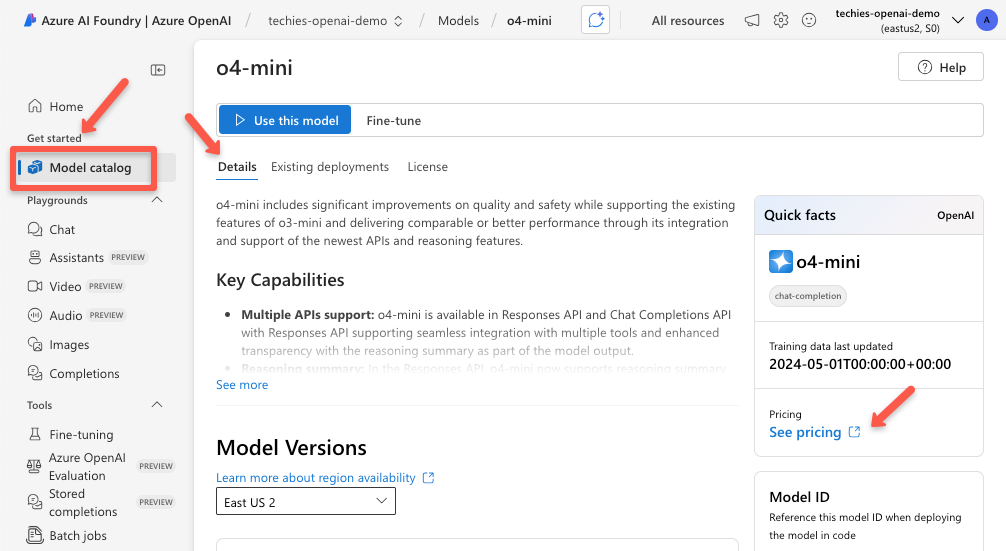The height and width of the screenshot is (551, 1006).
Task: Open the user avatar A
Action: pos(987,21)
